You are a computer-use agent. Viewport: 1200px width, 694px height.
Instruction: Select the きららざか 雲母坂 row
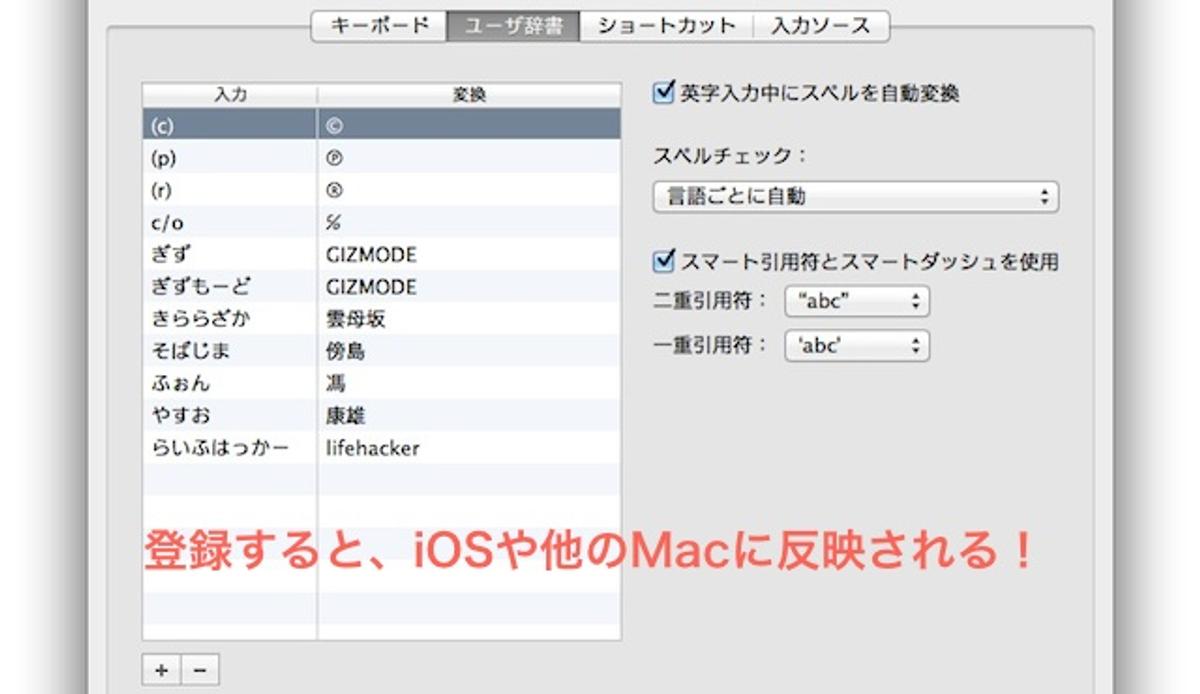[x=381, y=319]
